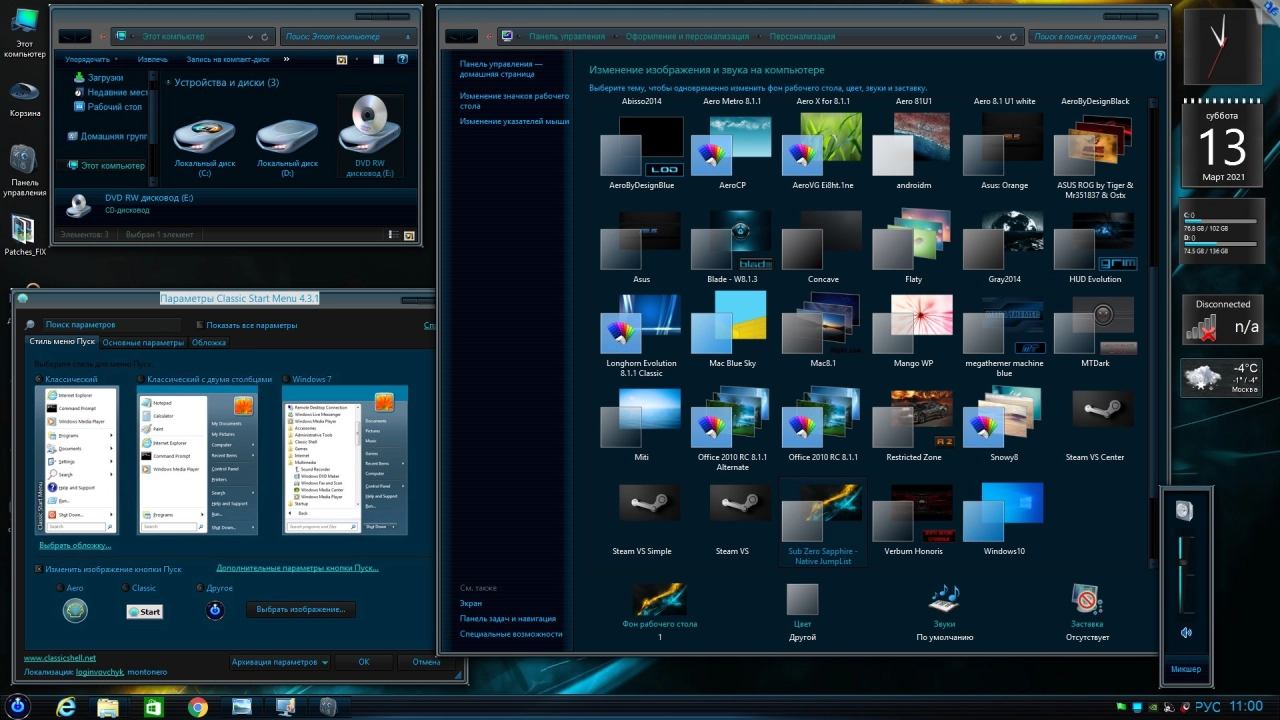1280x720 pixels.
Task: Open the Recycle Bin (Корзина) desktop icon
Action: [25, 98]
